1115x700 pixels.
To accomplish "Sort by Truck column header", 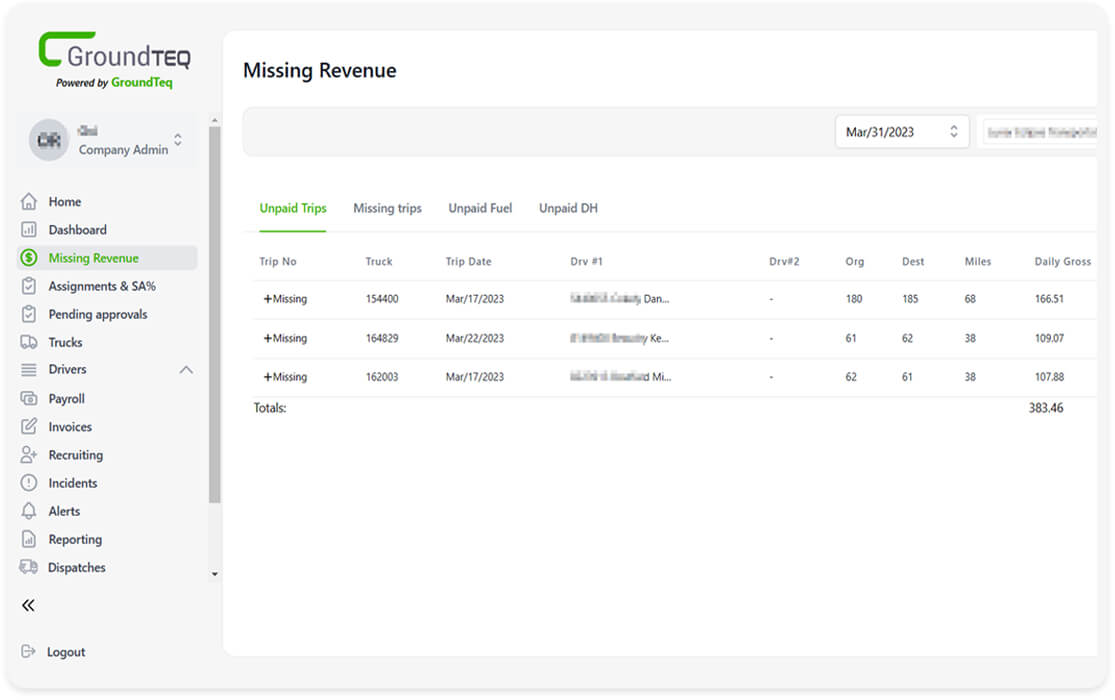I will point(379,262).
